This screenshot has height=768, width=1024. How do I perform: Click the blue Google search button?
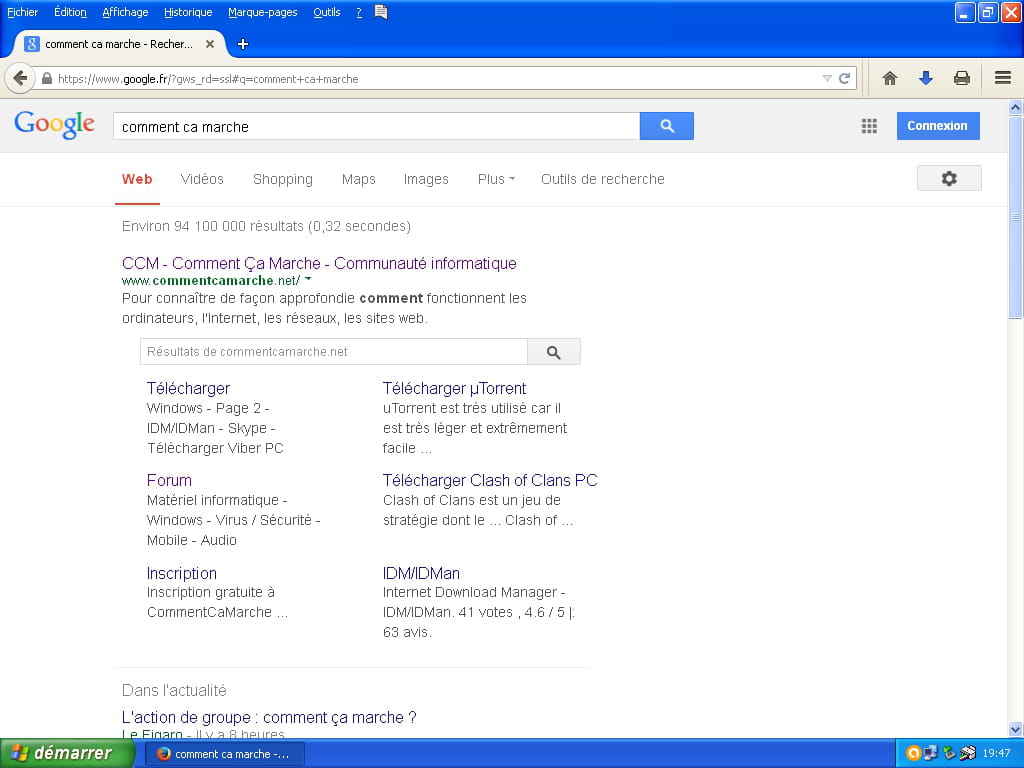tap(666, 126)
